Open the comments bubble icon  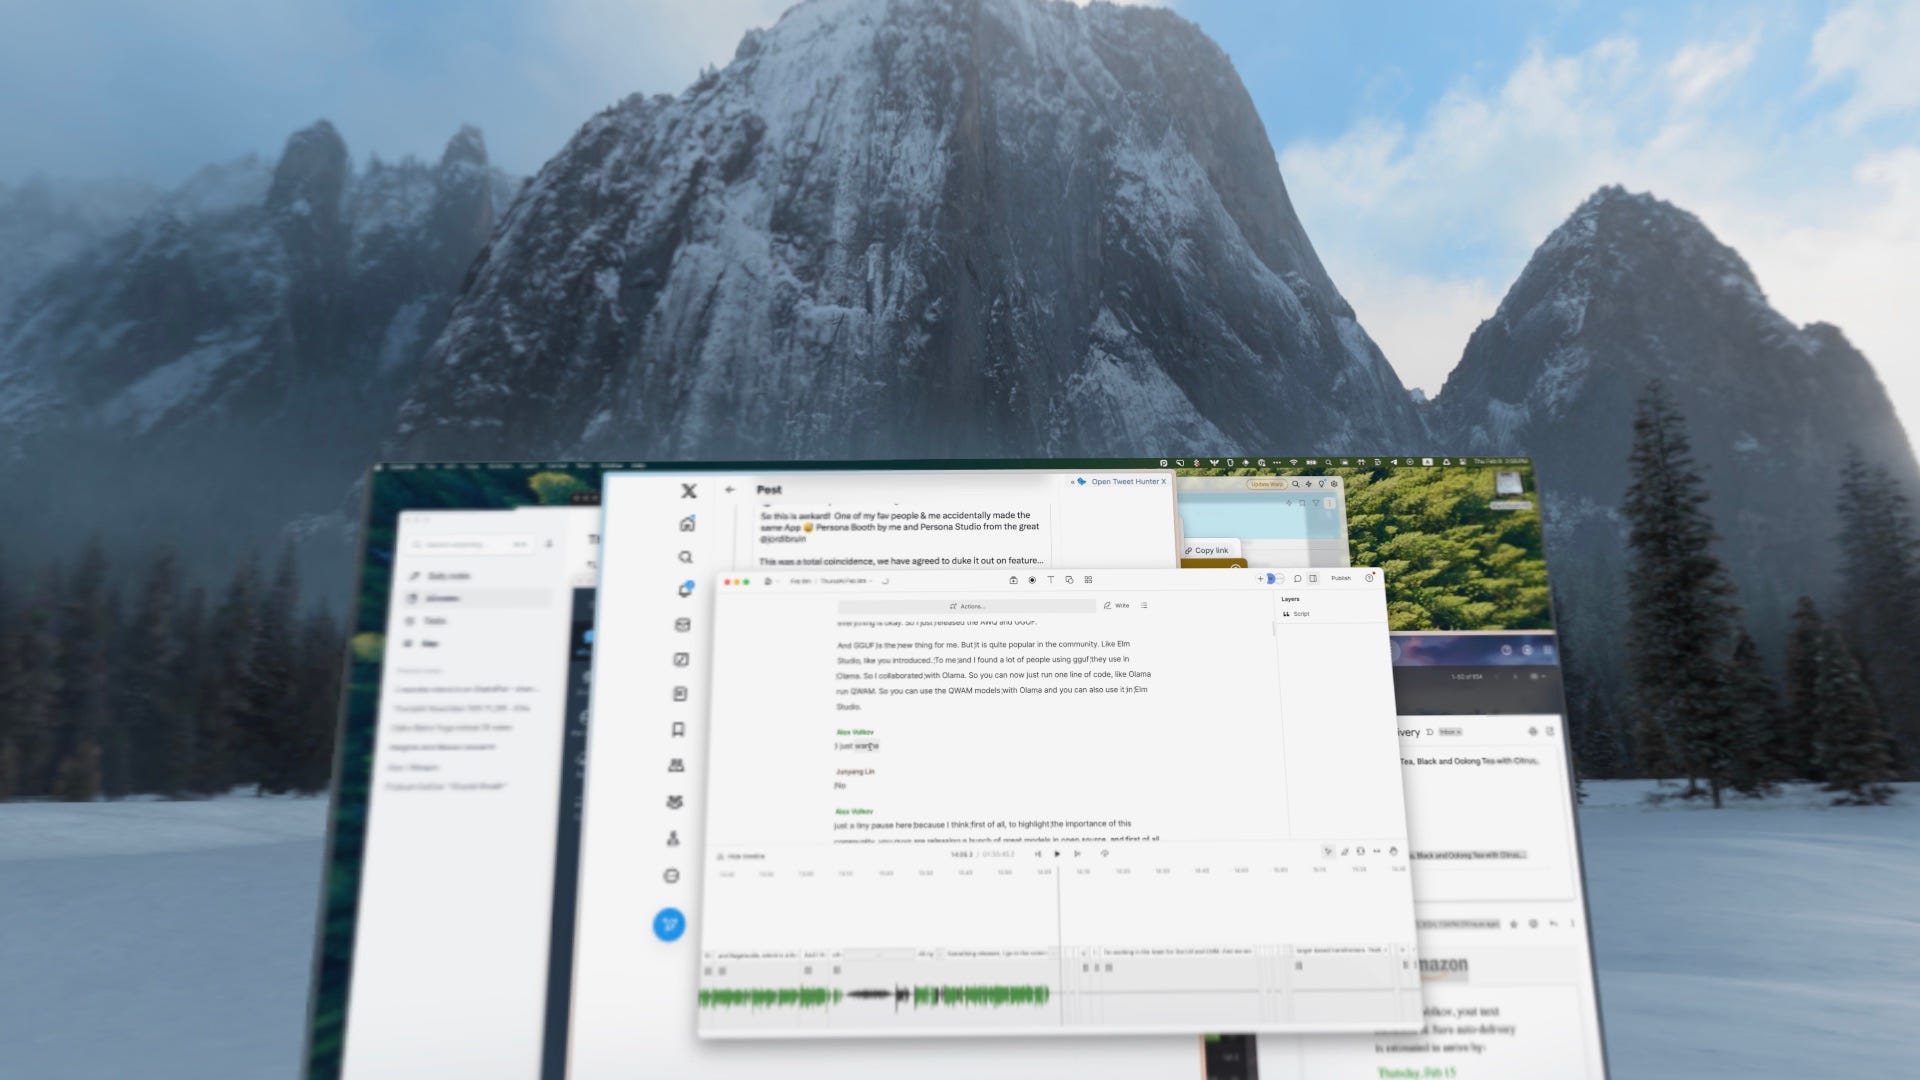click(x=1297, y=578)
